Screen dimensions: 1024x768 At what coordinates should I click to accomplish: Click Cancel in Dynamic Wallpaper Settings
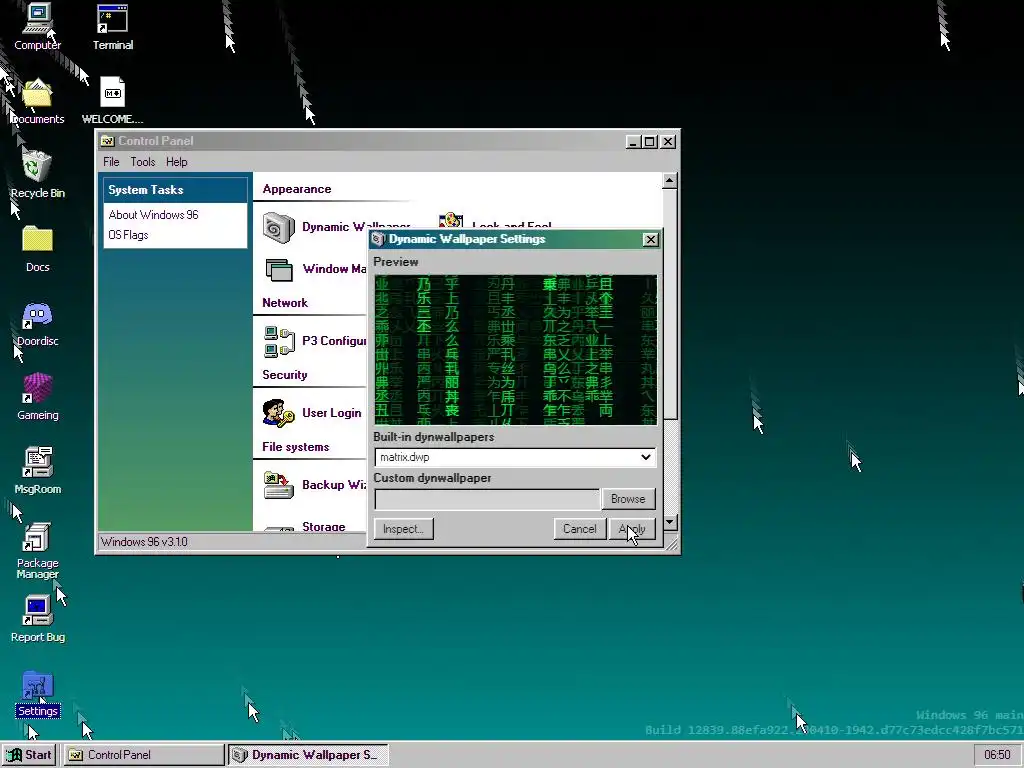(579, 529)
